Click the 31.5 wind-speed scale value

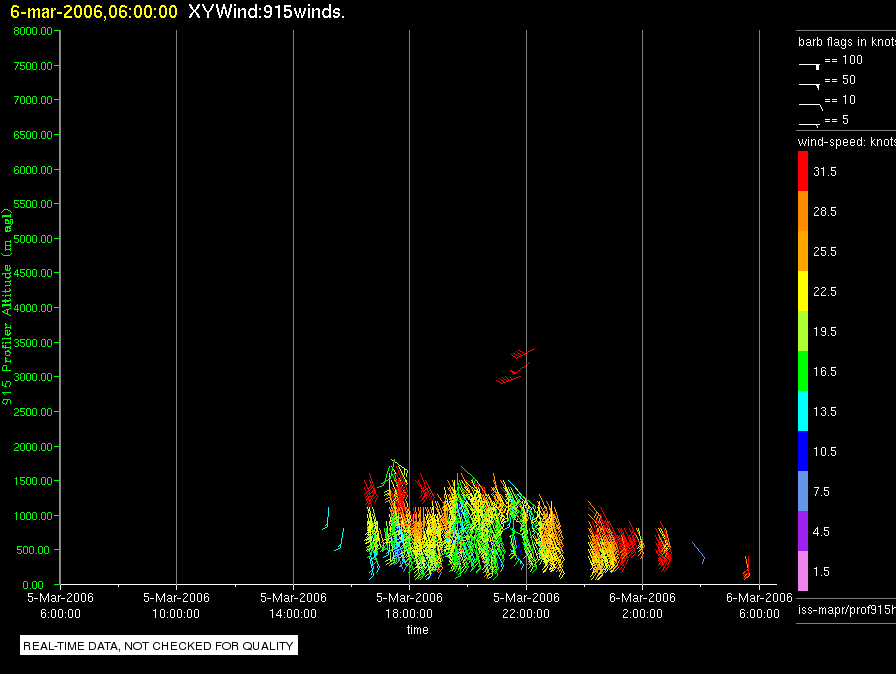(x=825, y=171)
